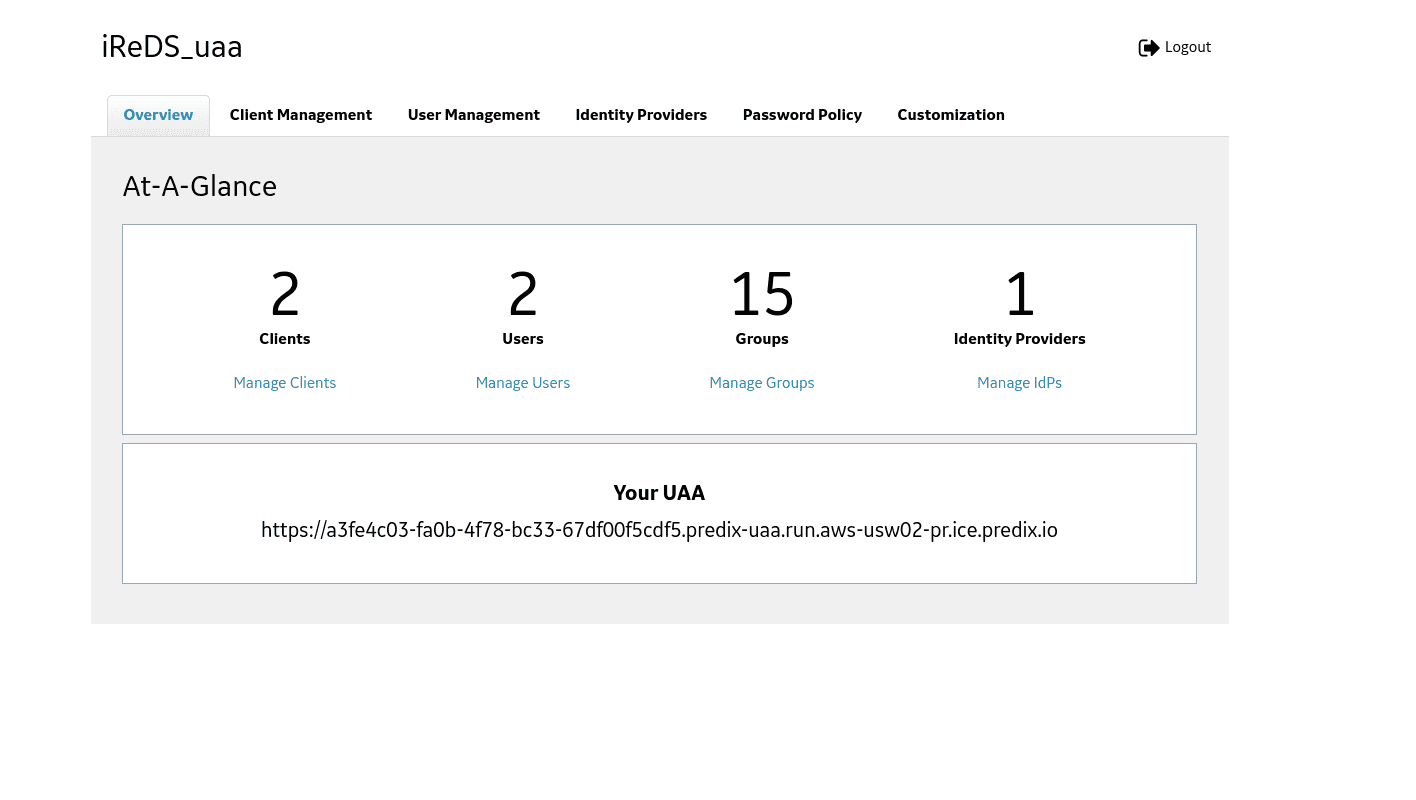The width and height of the screenshot is (1416, 800).
Task: Click the Your UAA heading
Action: 659,493
